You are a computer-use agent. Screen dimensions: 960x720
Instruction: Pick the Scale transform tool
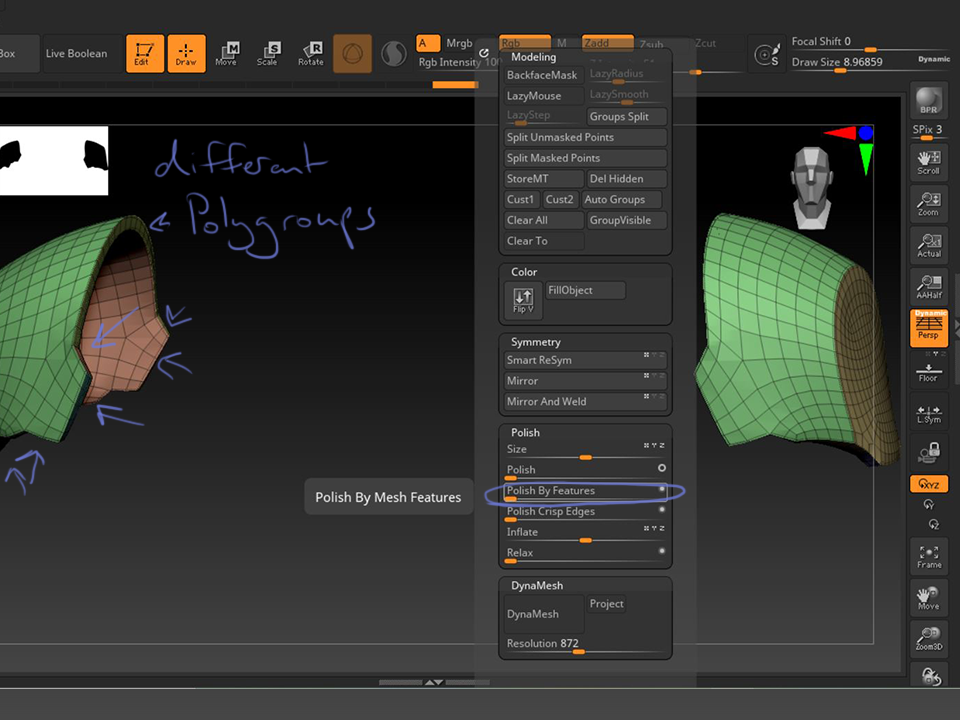tap(267, 53)
